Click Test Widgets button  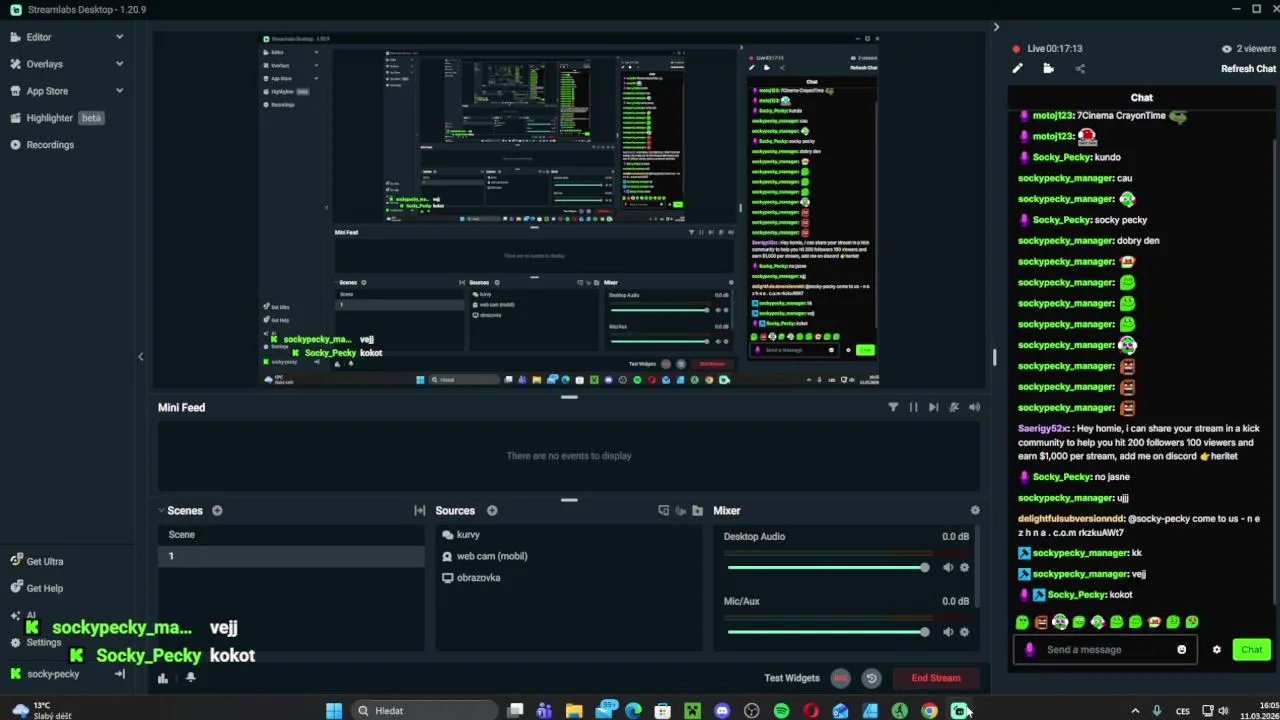[792, 678]
